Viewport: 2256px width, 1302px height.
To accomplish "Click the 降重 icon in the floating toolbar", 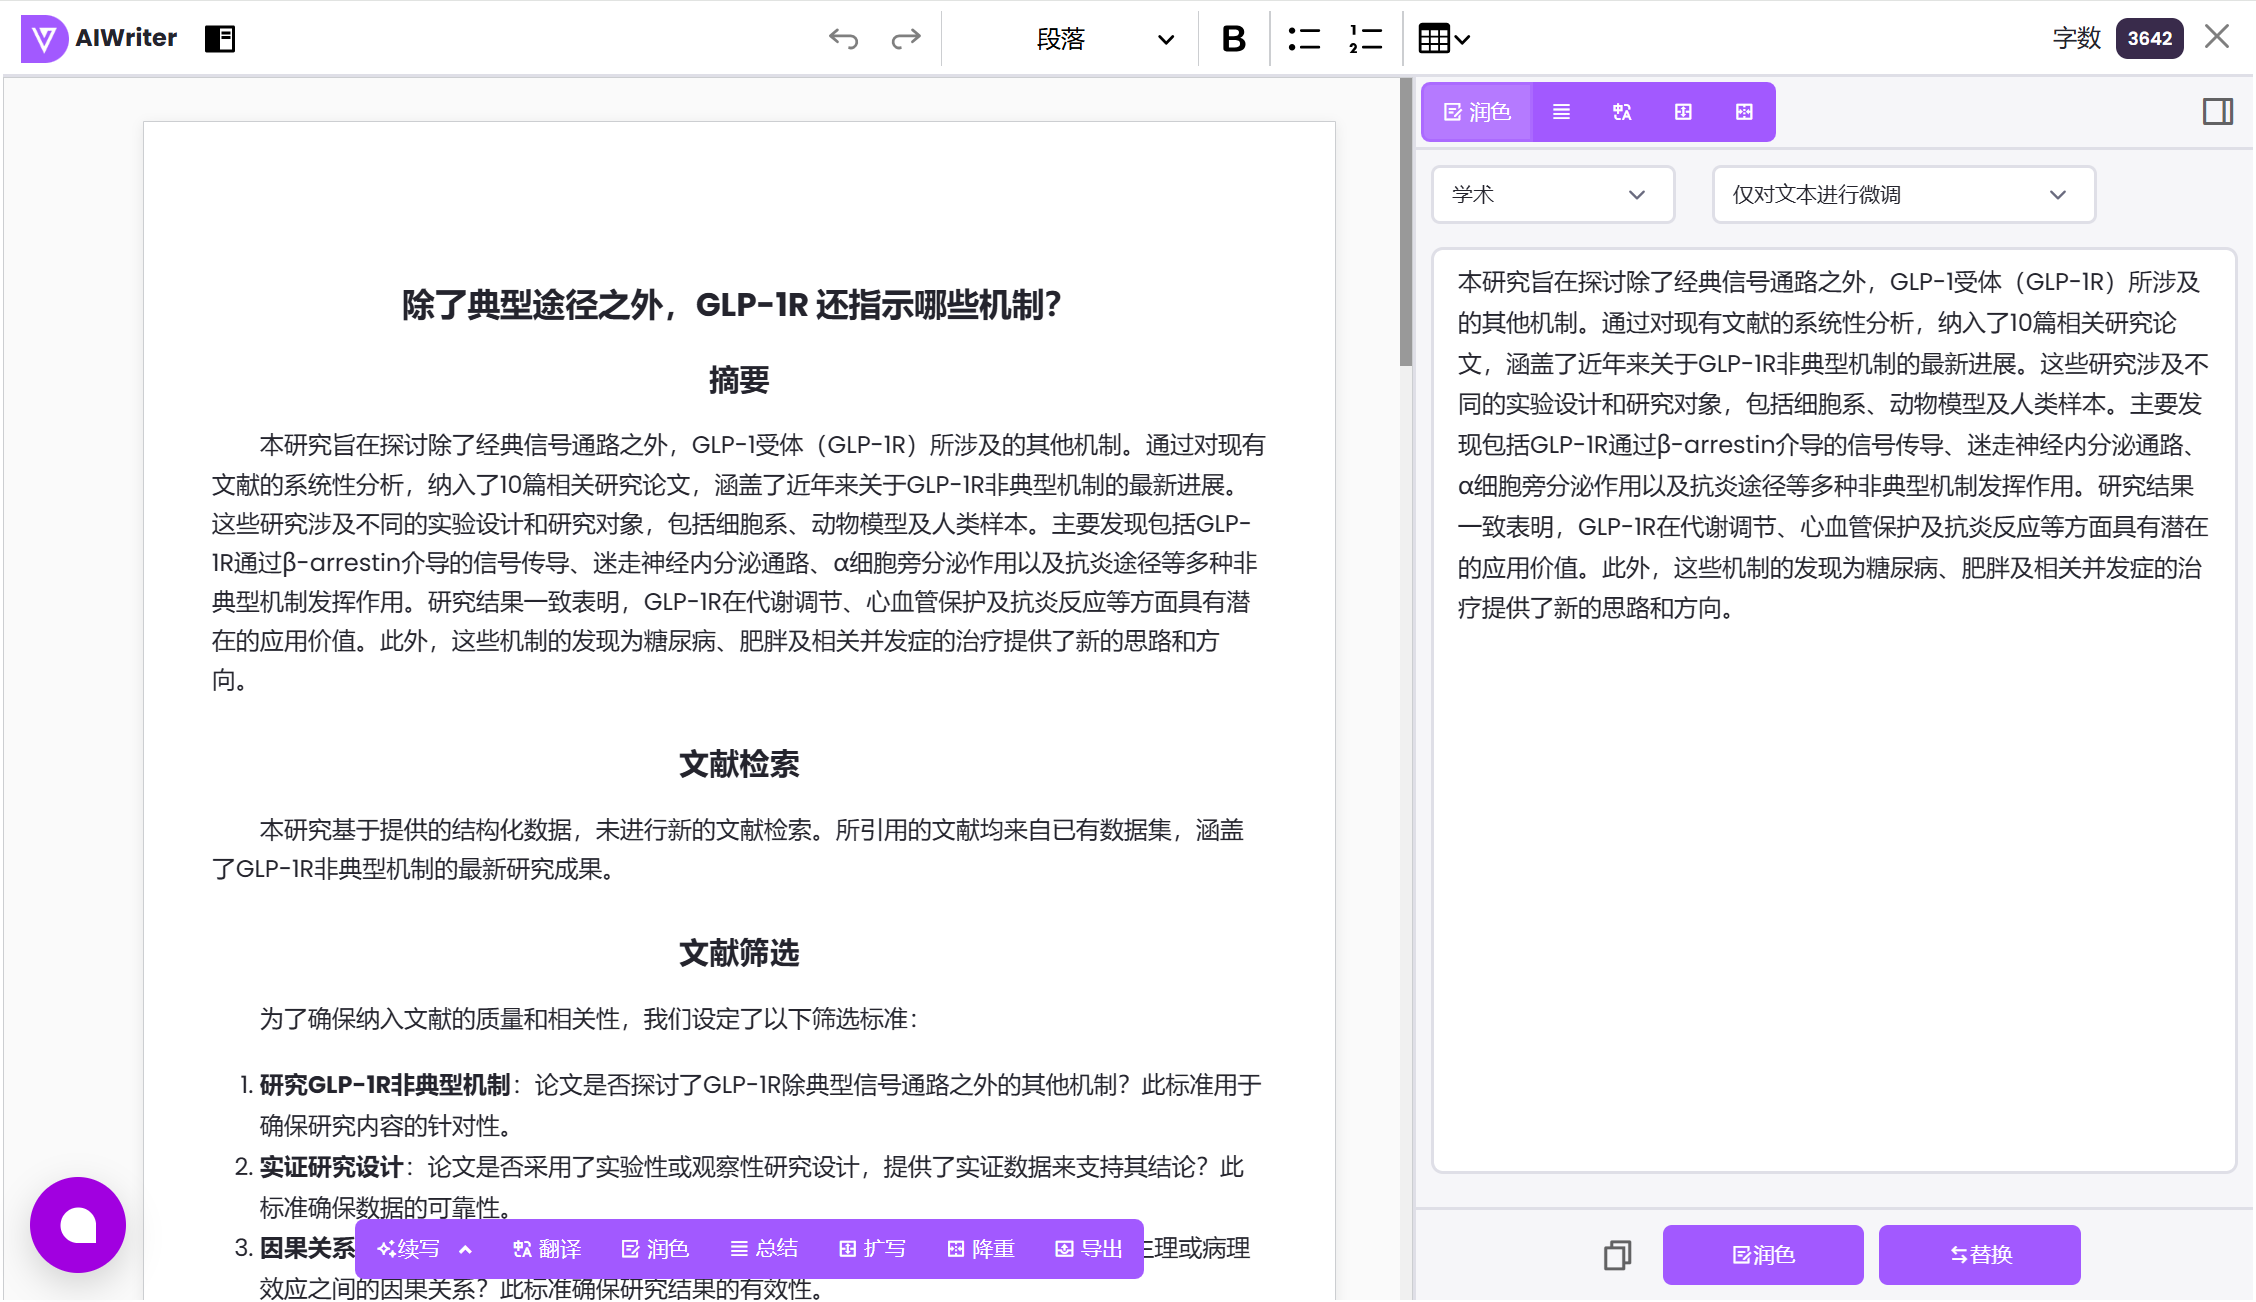I will coord(980,1248).
